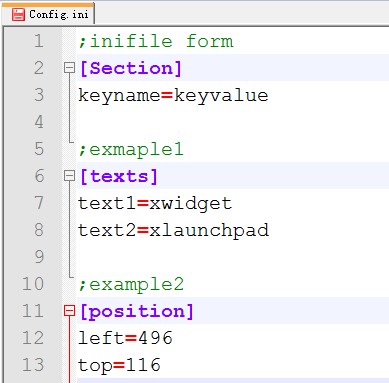Click line number 13 in the margin
389x383 pixels.
[33, 365]
